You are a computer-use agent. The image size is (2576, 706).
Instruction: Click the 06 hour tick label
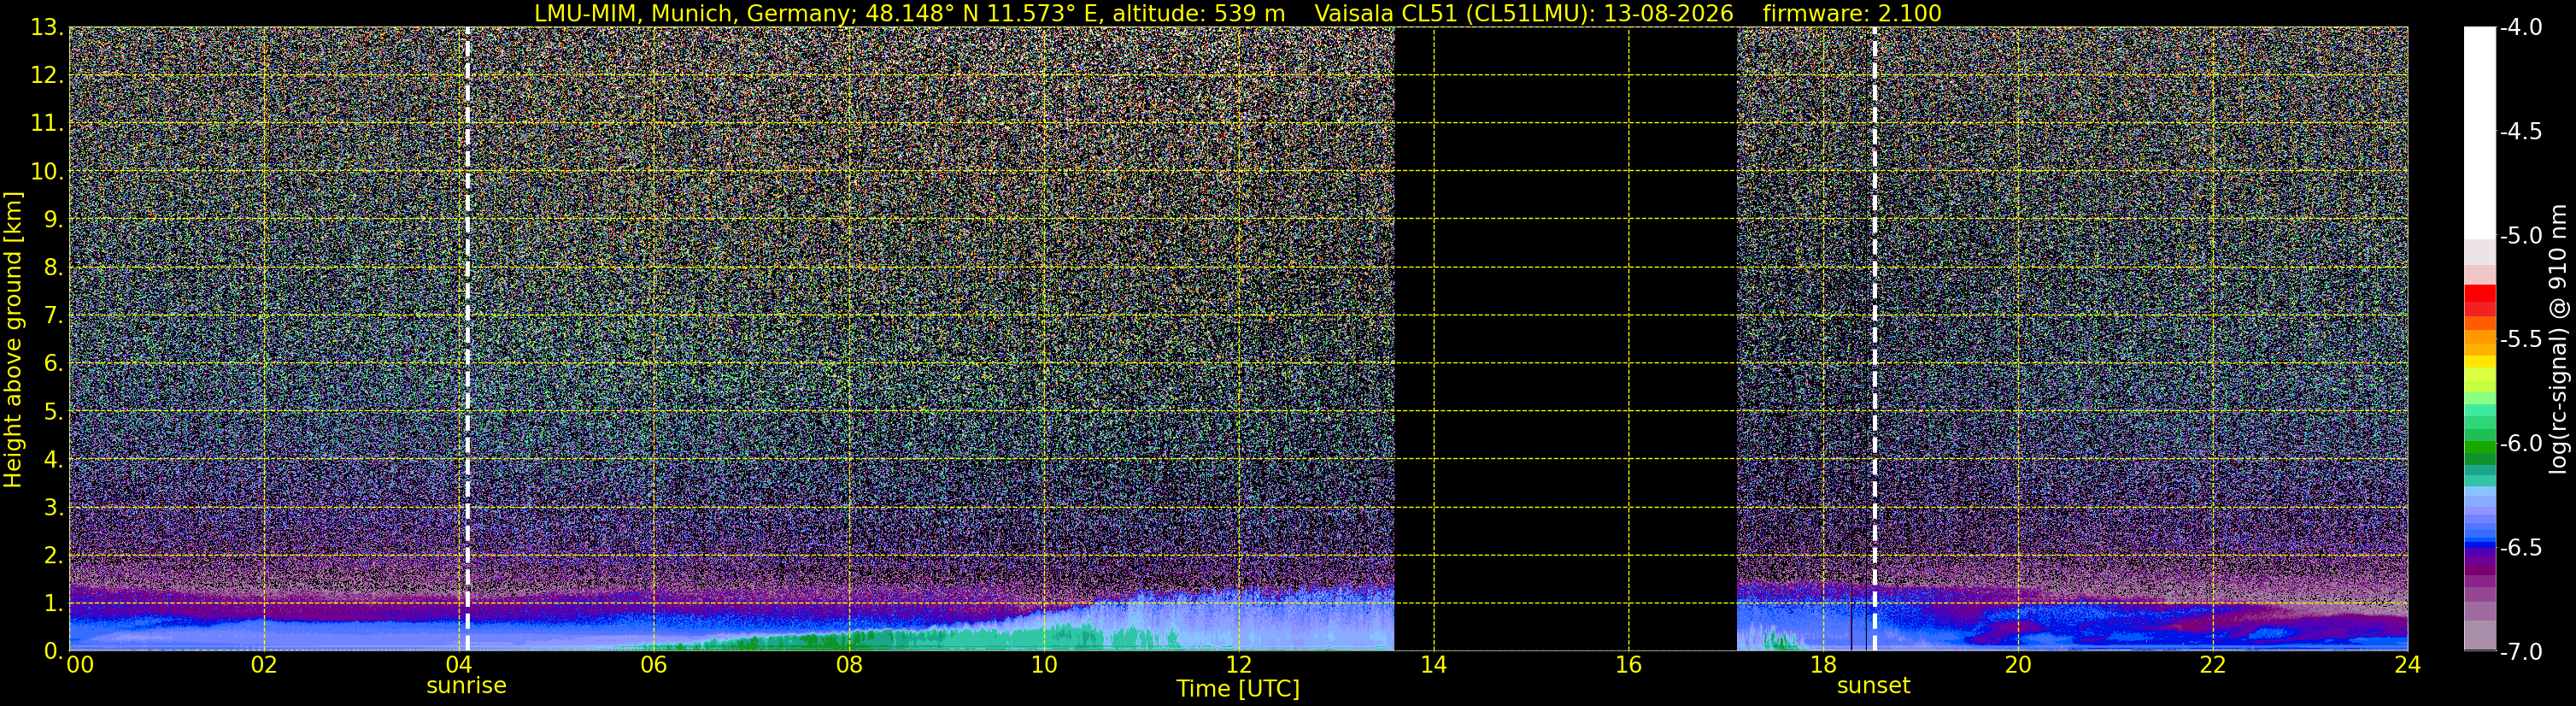click(653, 665)
